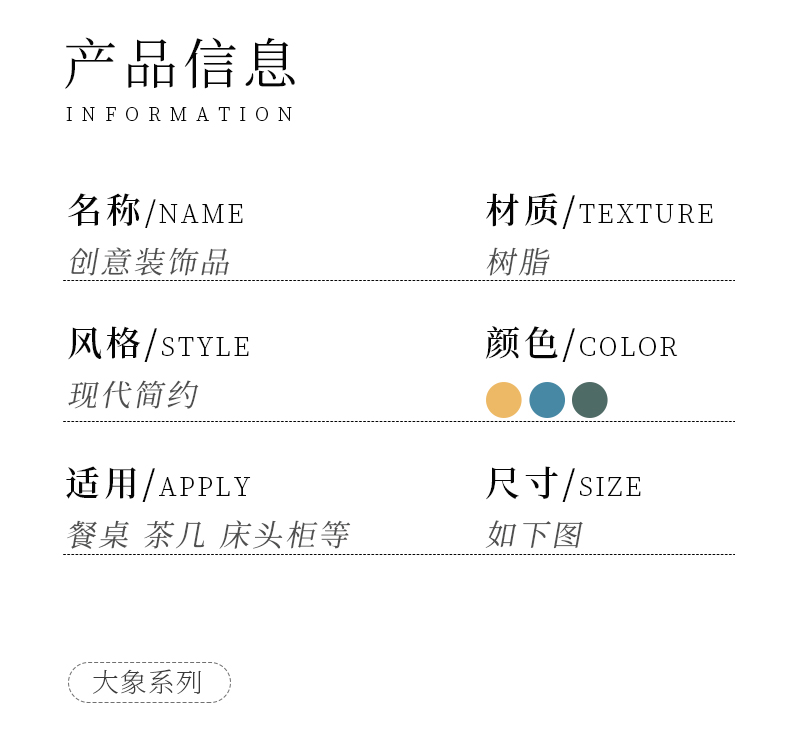This screenshot has height=746, width=790.
Task: Choose the blue color swatch
Action: click(x=547, y=400)
